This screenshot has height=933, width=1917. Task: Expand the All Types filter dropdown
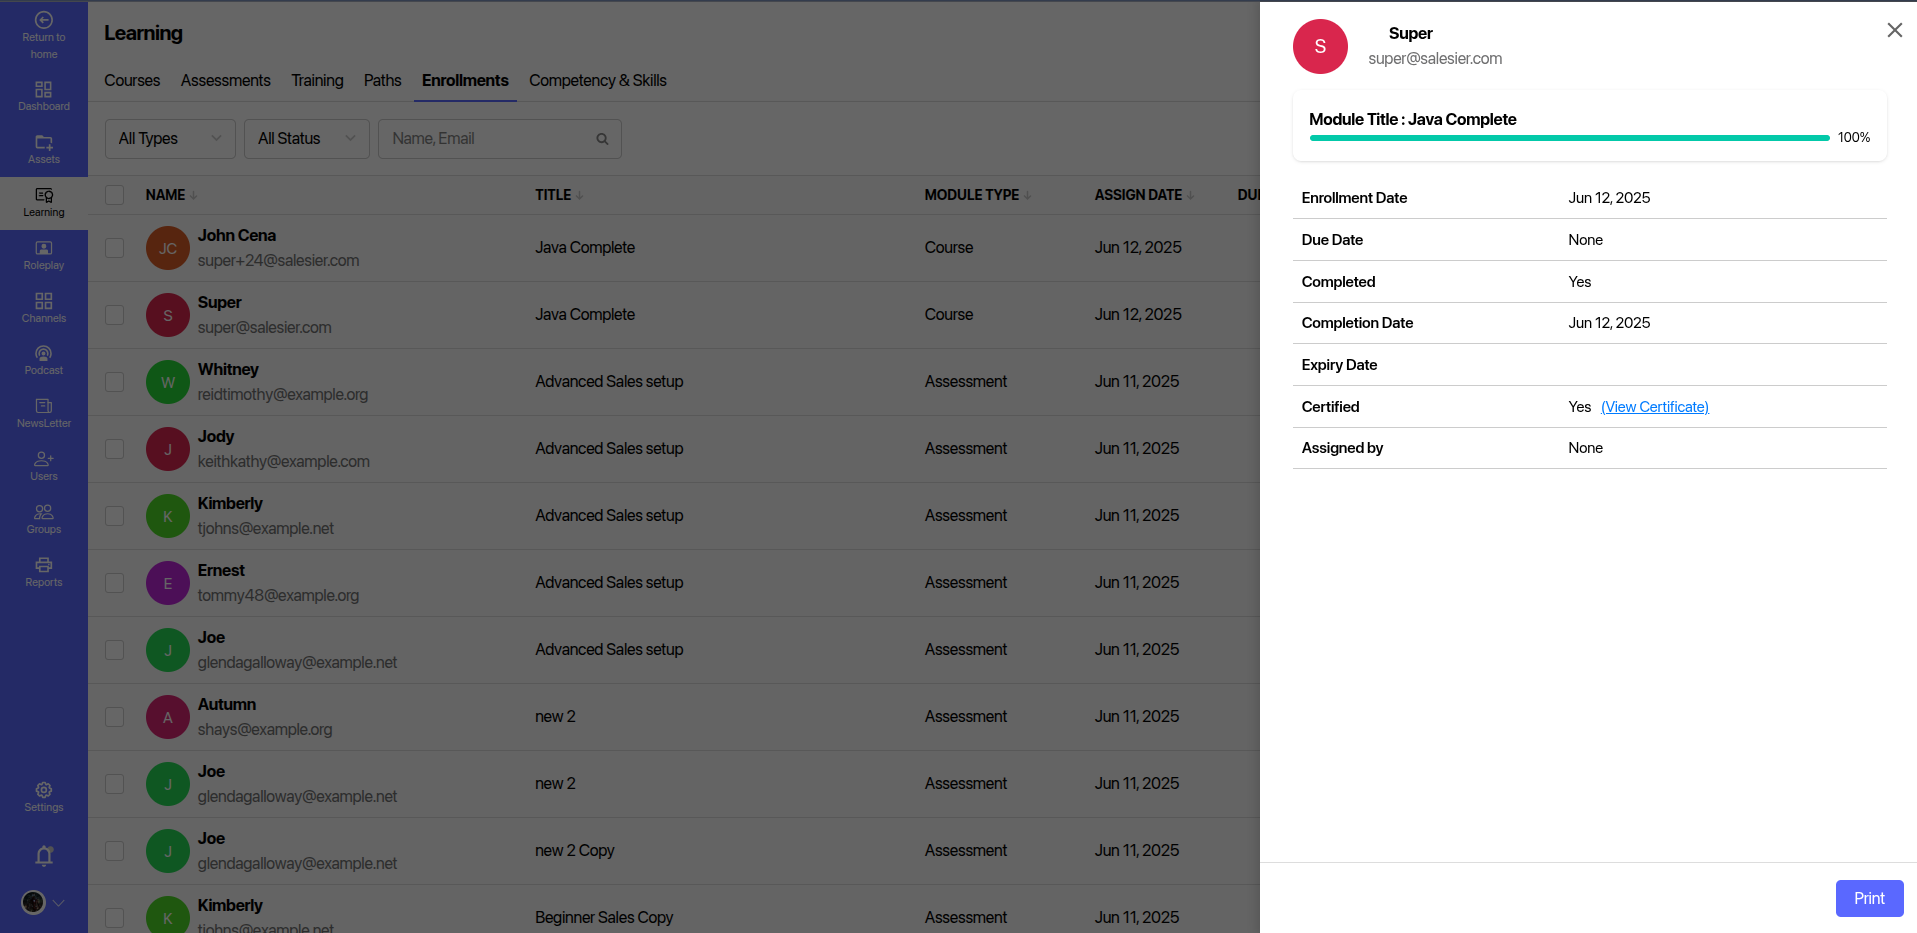170,139
